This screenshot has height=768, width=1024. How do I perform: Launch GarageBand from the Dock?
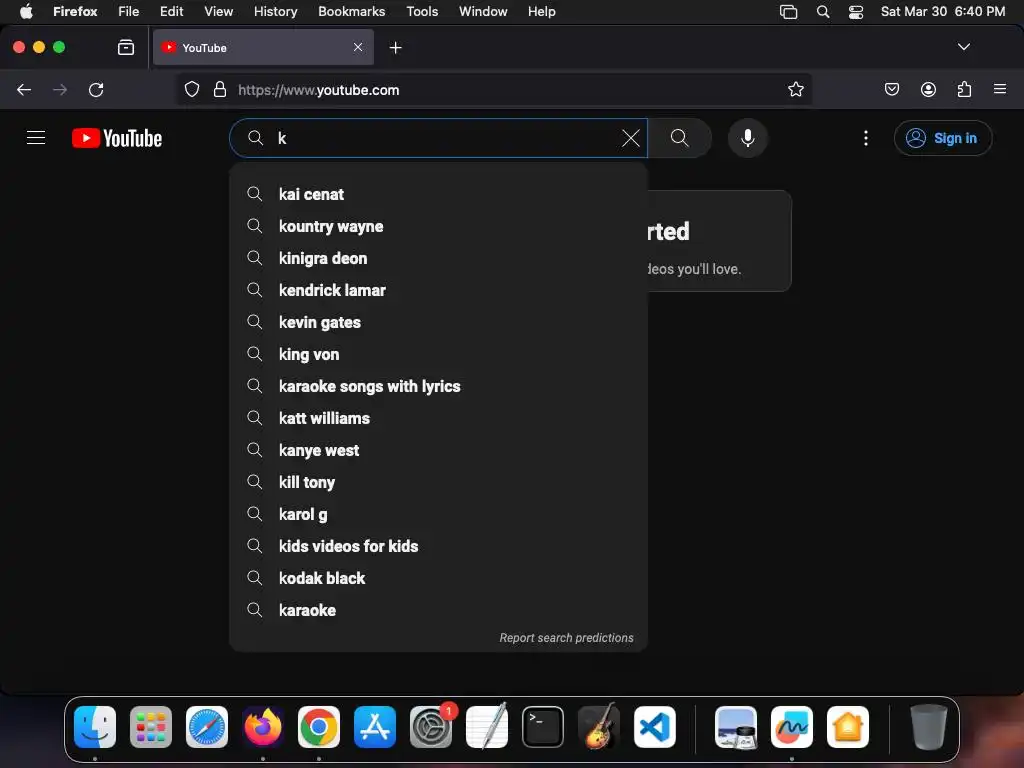(599, 726)
